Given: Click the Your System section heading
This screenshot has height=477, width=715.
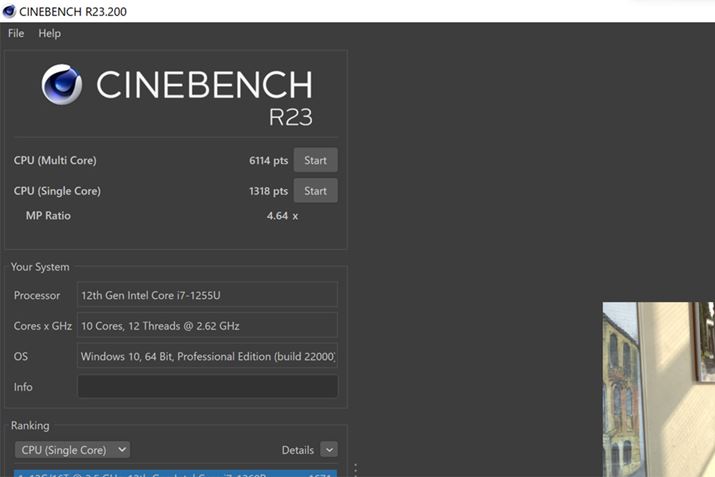Looking at the screenshot, I should pyautogui.click(x=40, y=267).
